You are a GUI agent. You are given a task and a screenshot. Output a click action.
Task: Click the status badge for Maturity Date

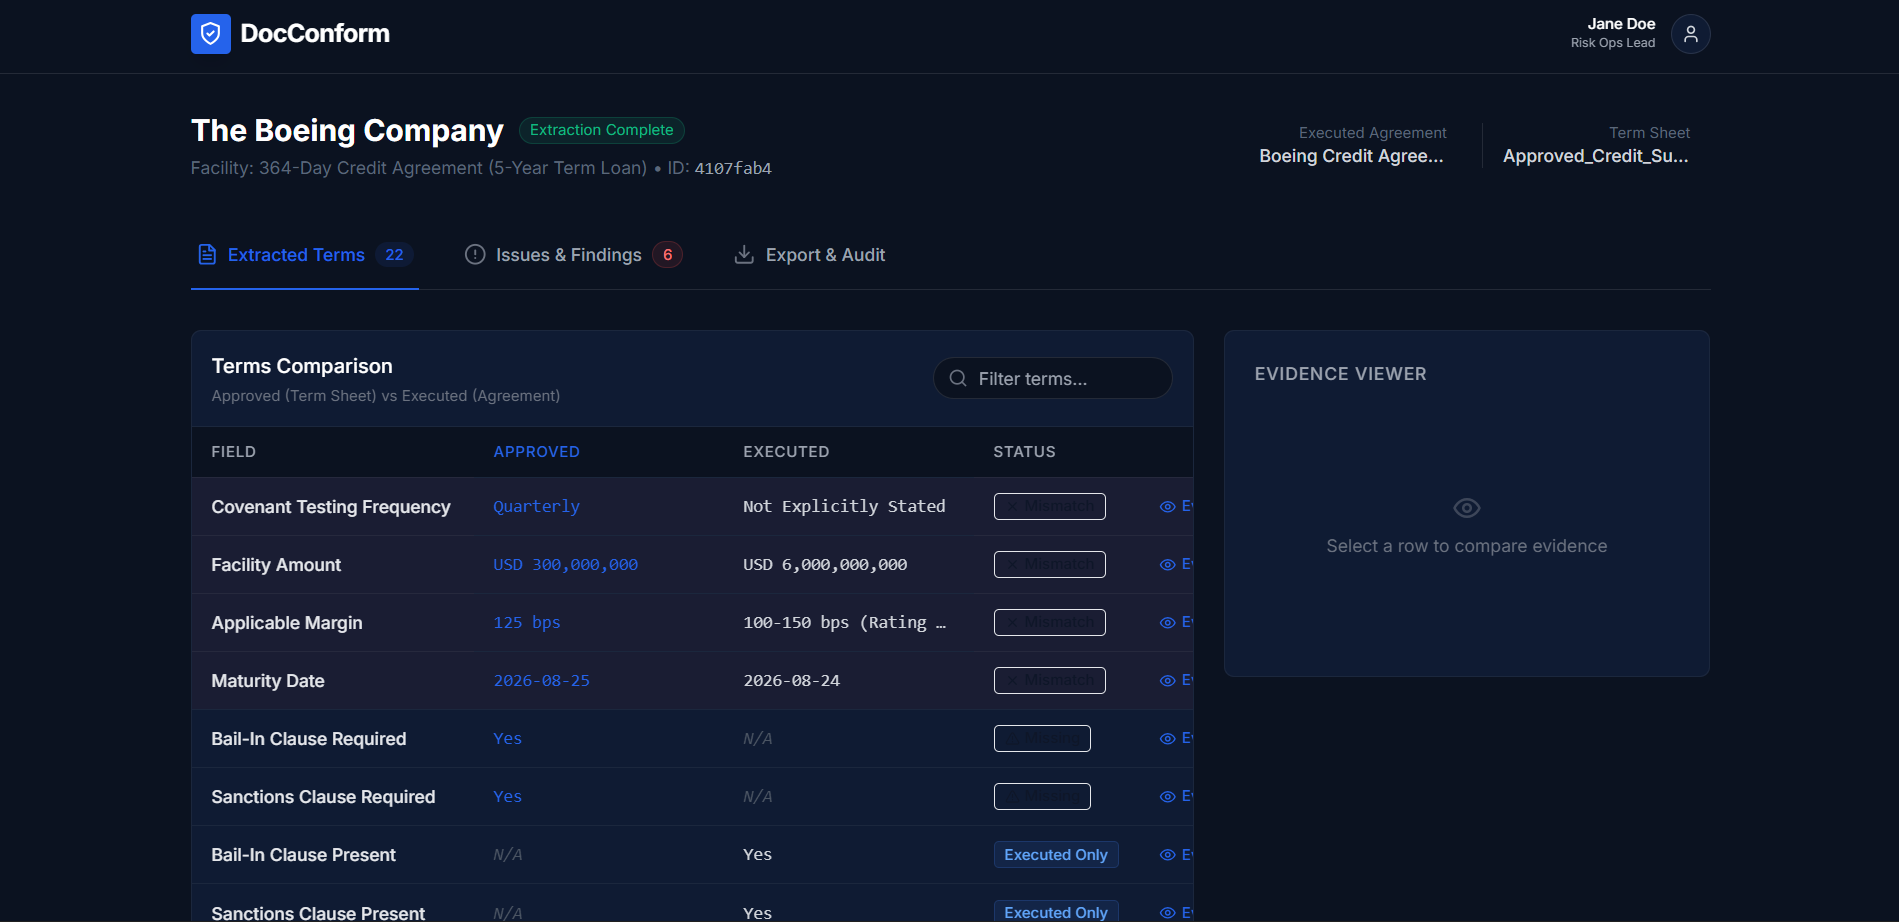coord(1049,680)
